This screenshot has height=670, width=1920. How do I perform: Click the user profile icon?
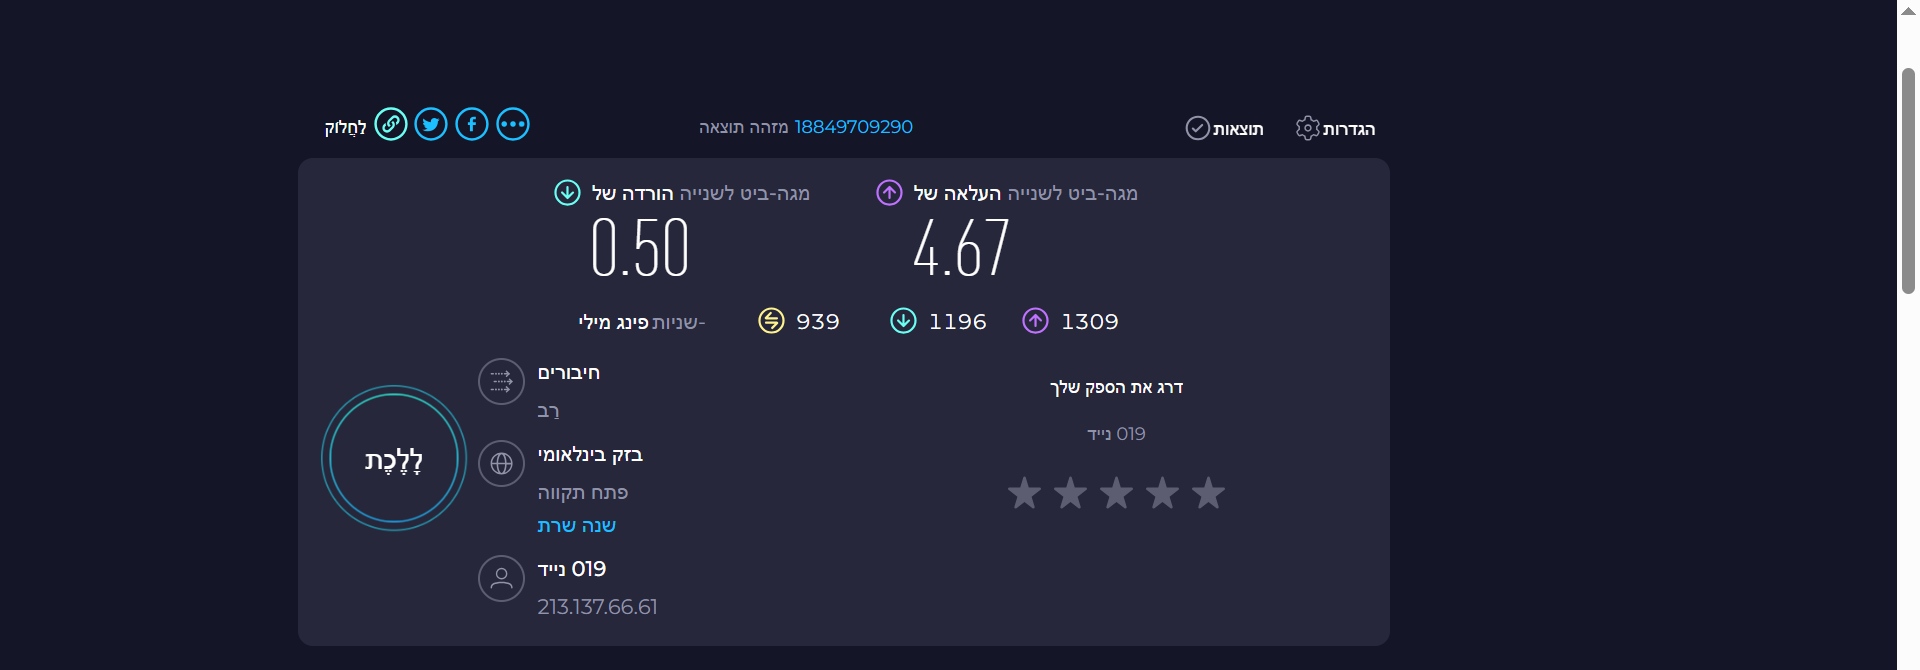(x=501, y=578)
